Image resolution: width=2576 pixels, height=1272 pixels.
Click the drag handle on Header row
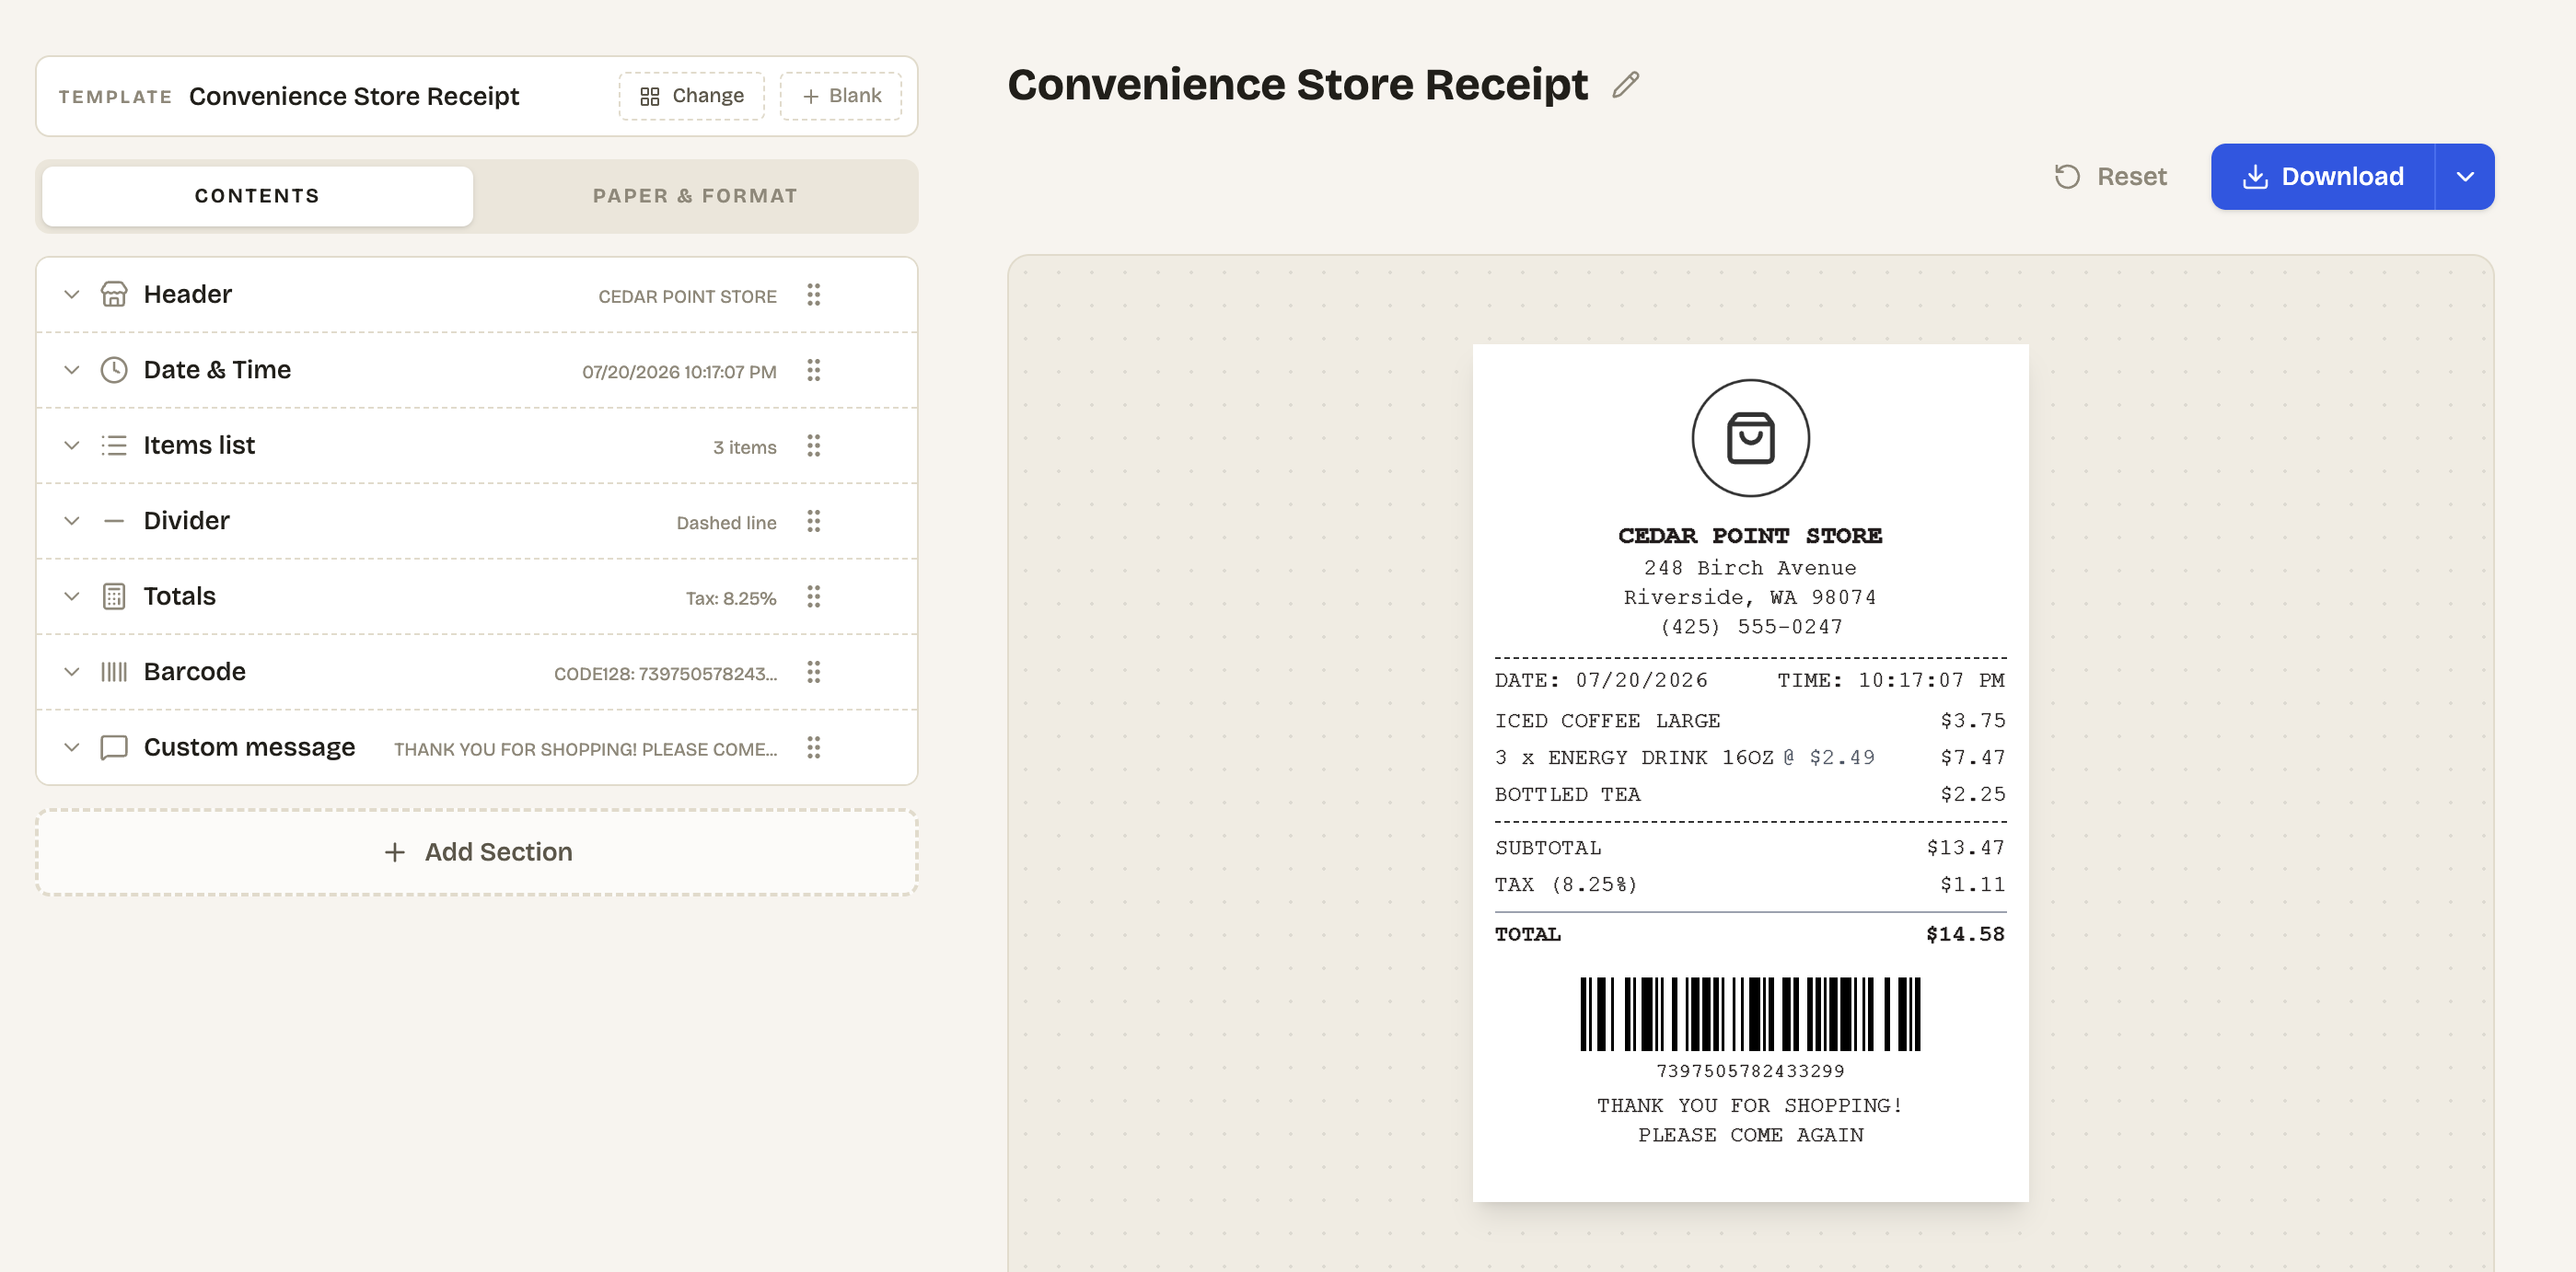click(x=814, y=294)
